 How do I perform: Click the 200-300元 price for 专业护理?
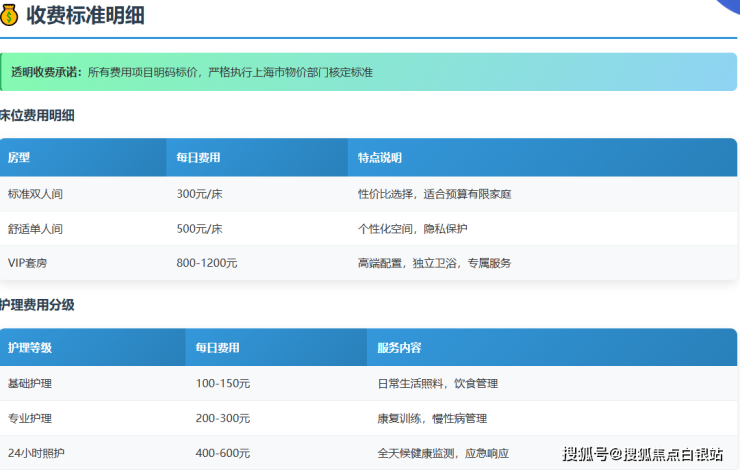(223, 418)
